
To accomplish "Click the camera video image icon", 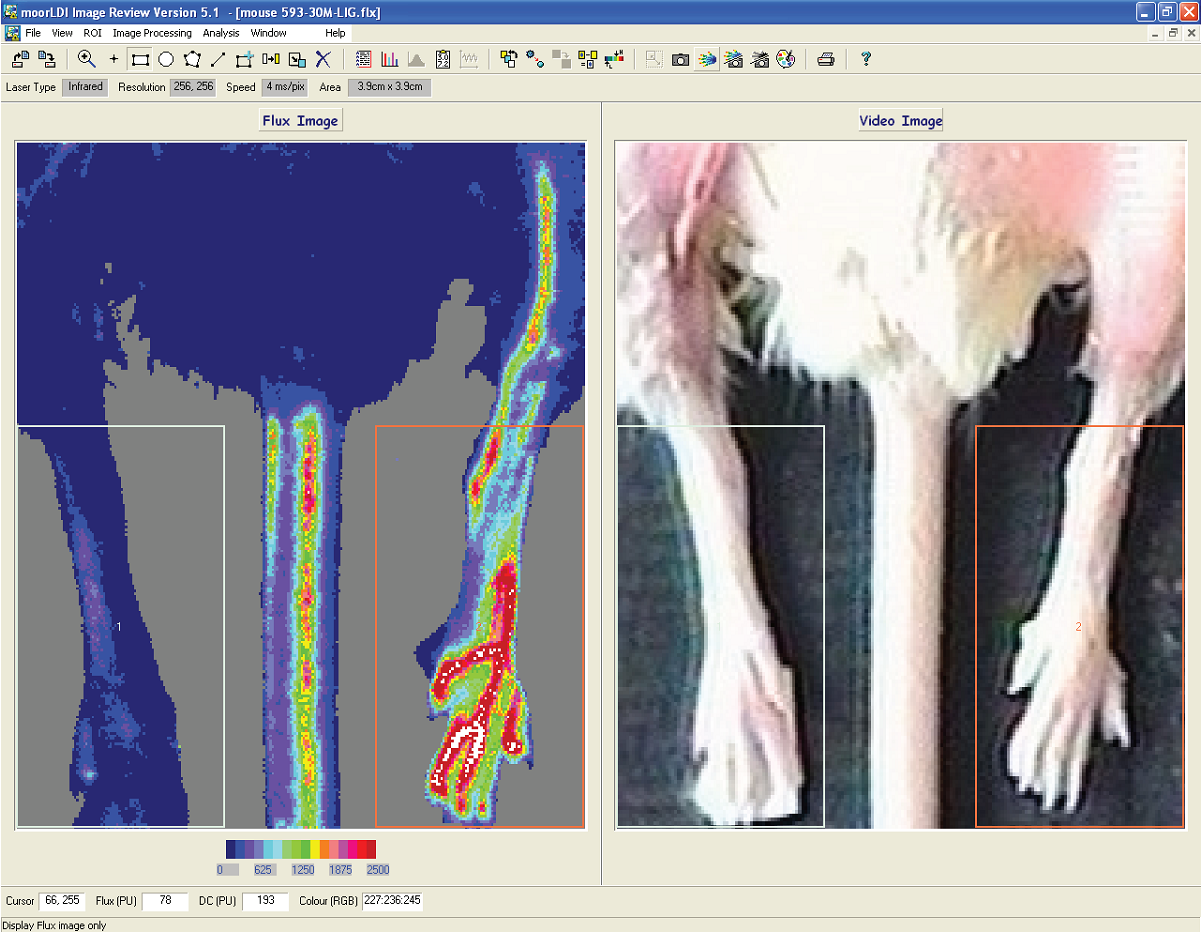I will (x=680, y=59).
